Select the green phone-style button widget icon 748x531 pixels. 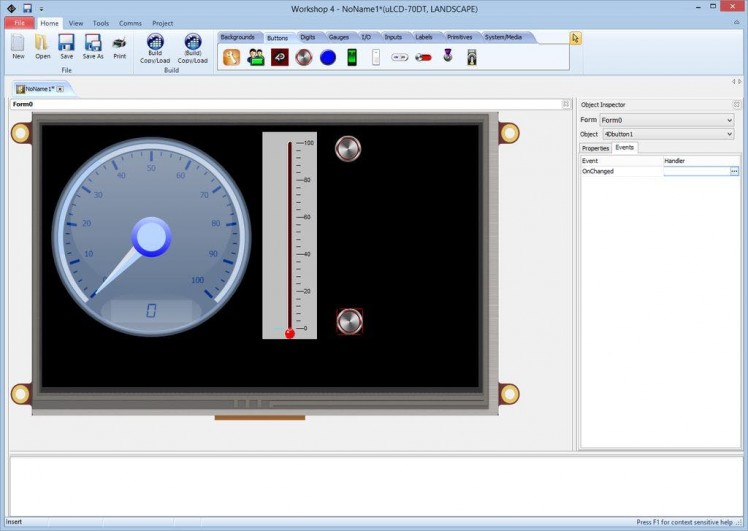352,57
